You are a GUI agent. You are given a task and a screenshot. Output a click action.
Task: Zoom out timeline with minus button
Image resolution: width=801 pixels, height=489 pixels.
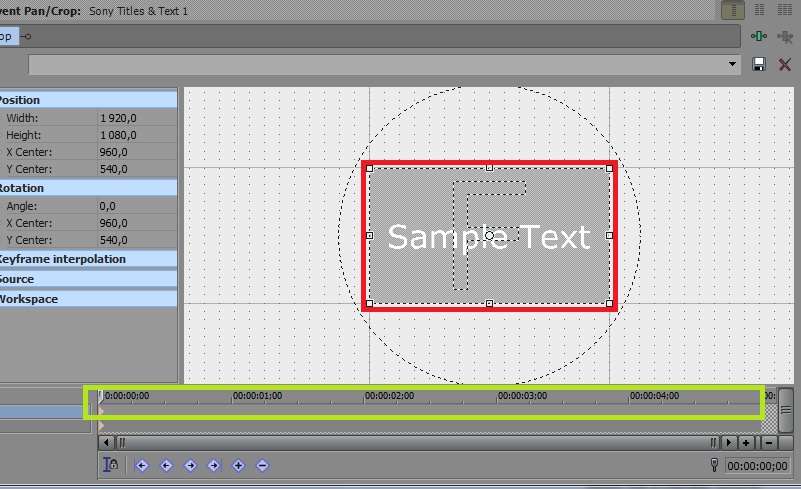(x=769, y=443)
